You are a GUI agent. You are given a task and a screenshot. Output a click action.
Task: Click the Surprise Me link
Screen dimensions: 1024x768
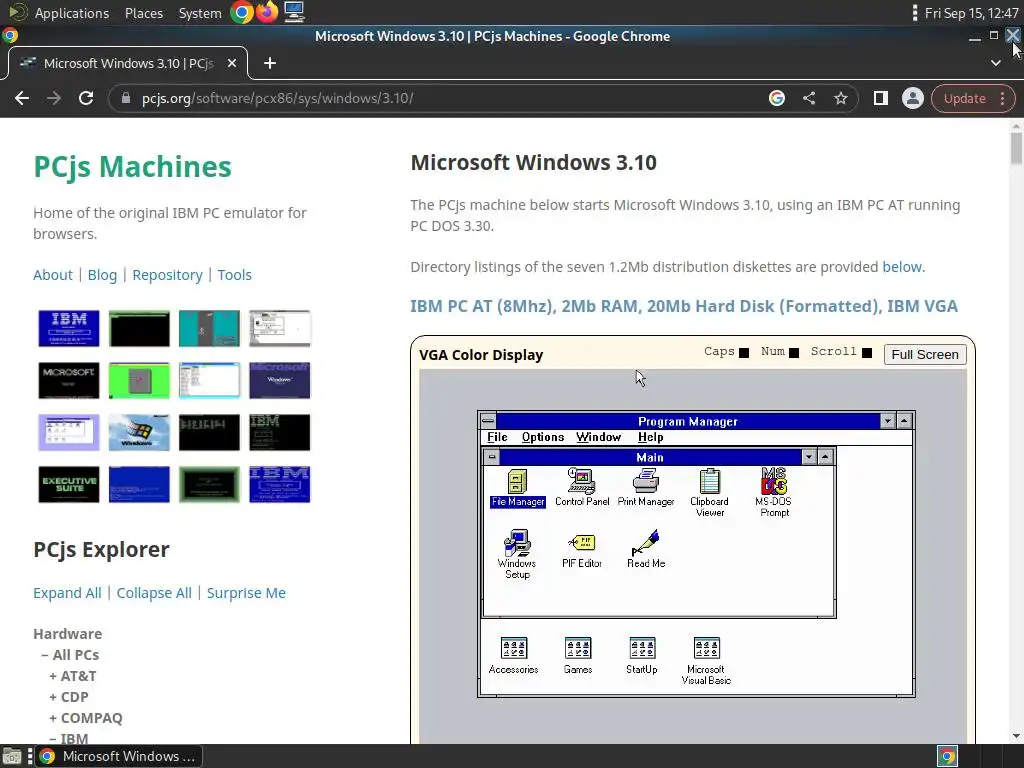point(246,592)
